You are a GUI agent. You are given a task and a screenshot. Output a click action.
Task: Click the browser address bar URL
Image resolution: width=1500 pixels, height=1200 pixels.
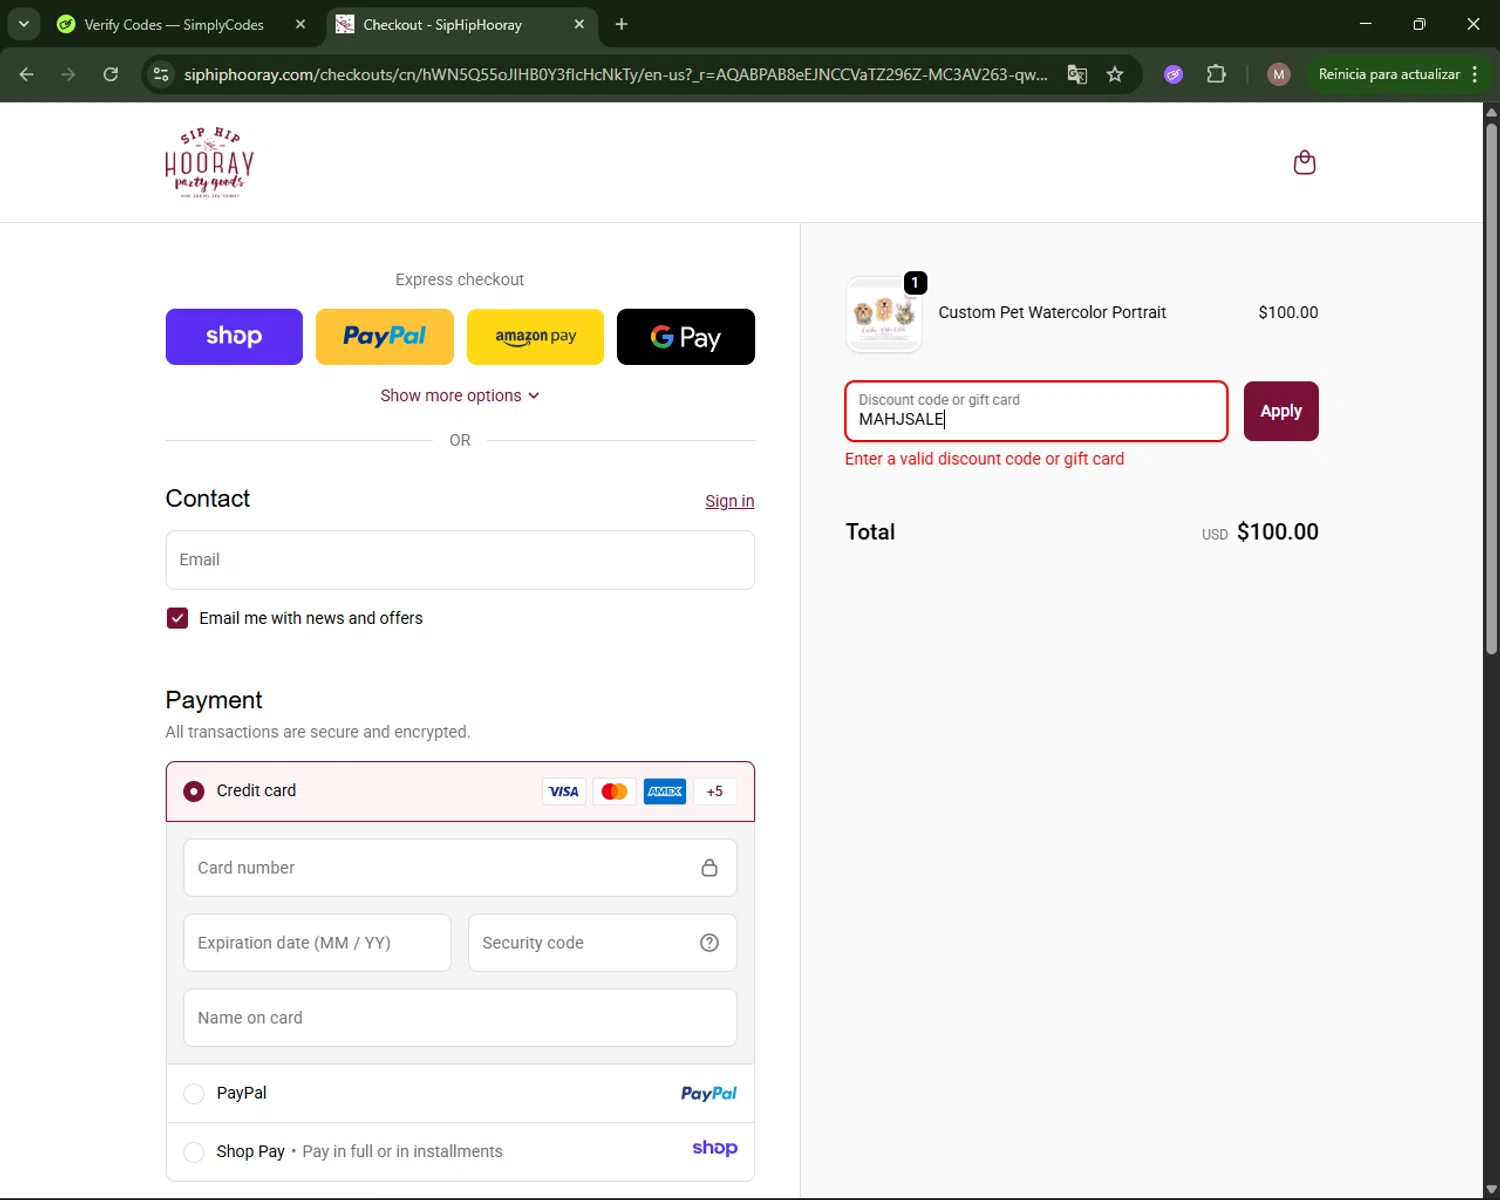(615, 74)
